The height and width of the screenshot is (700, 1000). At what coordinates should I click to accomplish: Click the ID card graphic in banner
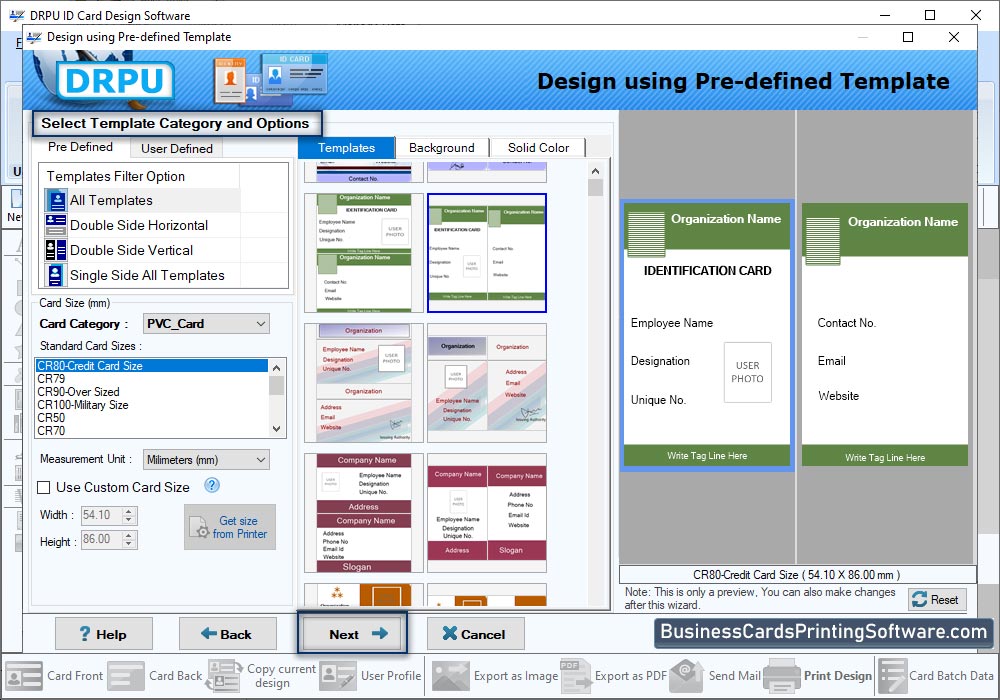(x=270, y=79)
